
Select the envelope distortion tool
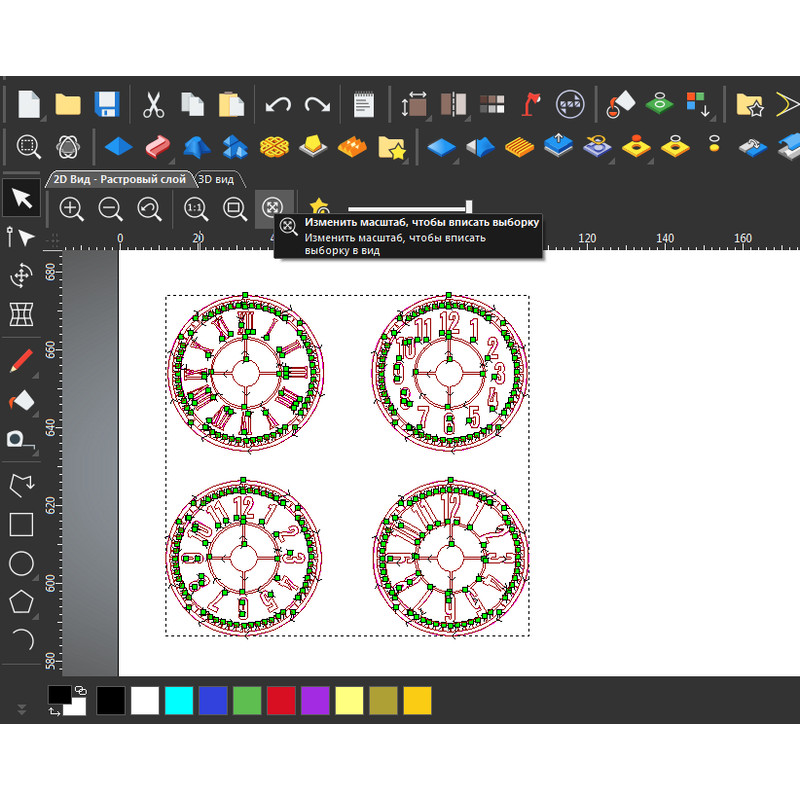coord(22,315)
